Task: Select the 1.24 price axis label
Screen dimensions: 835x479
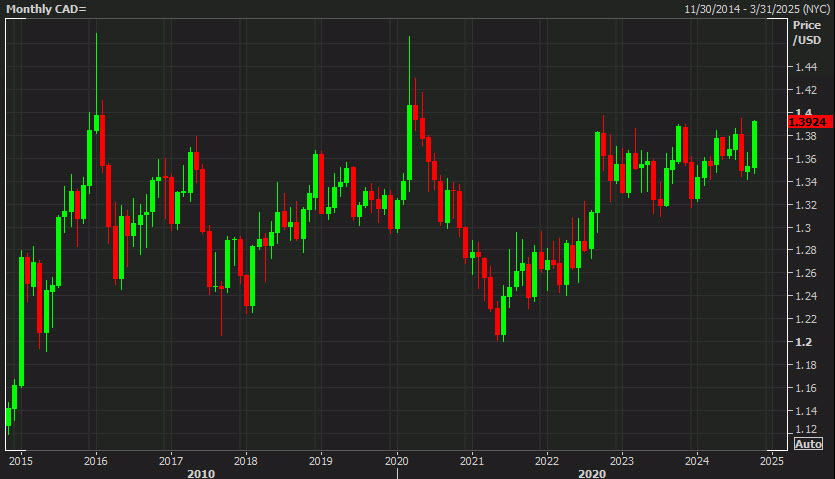Action: point(806,296)
